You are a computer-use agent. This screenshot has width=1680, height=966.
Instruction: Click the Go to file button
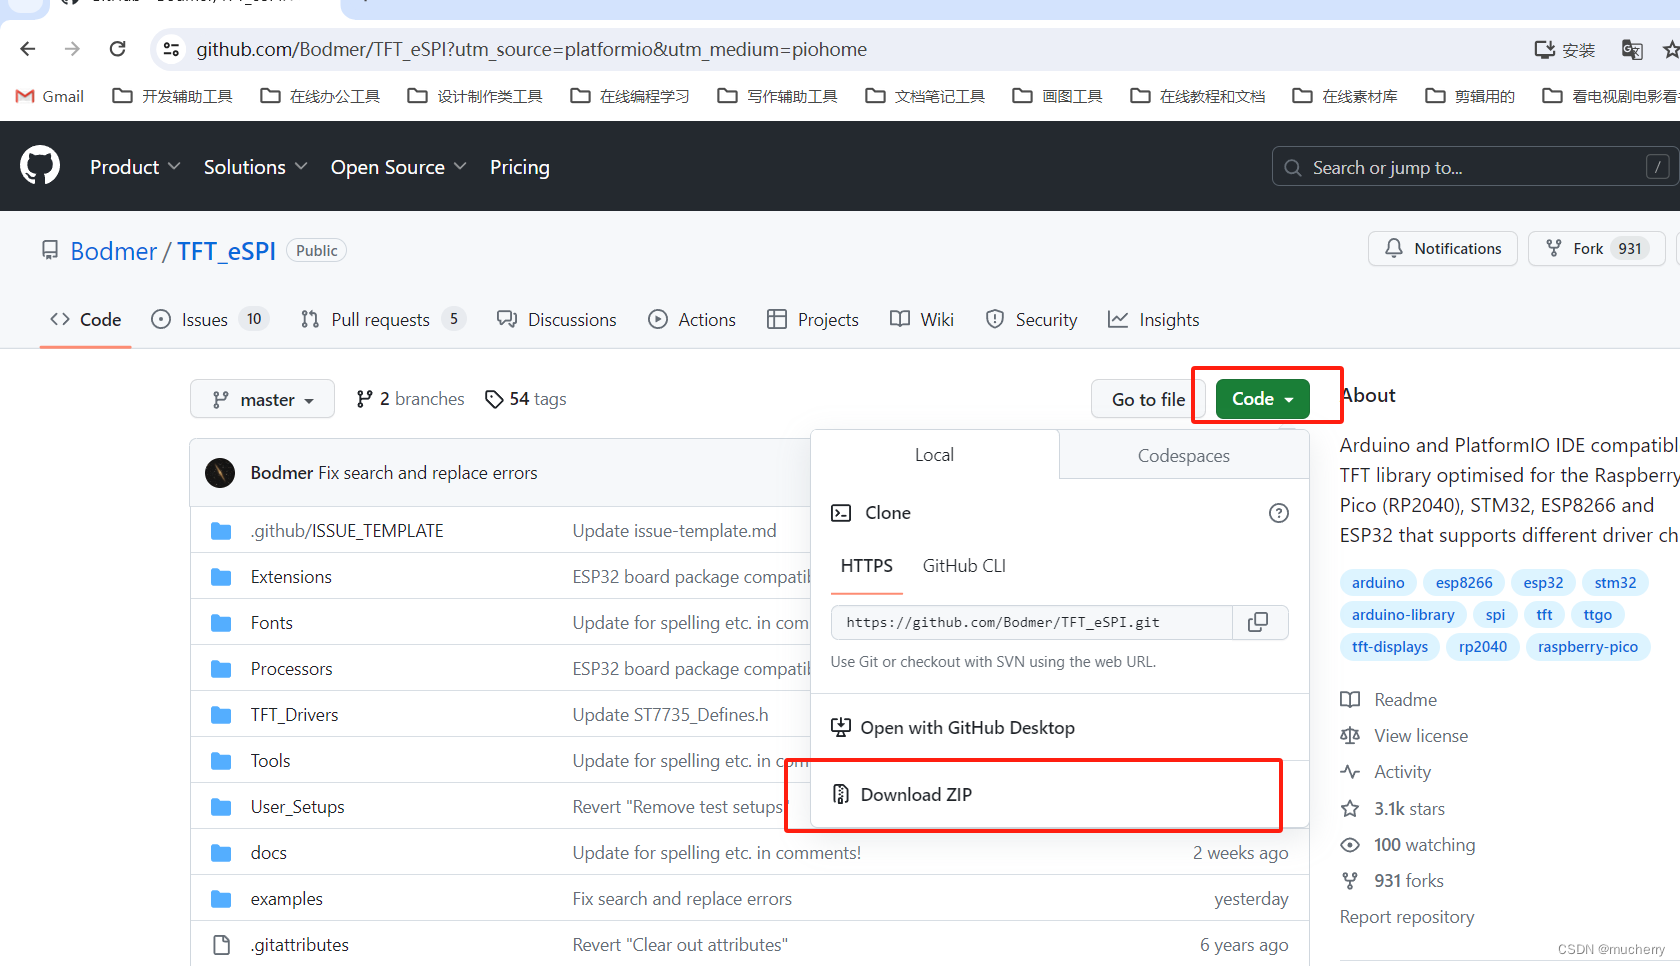[1148, 399]
